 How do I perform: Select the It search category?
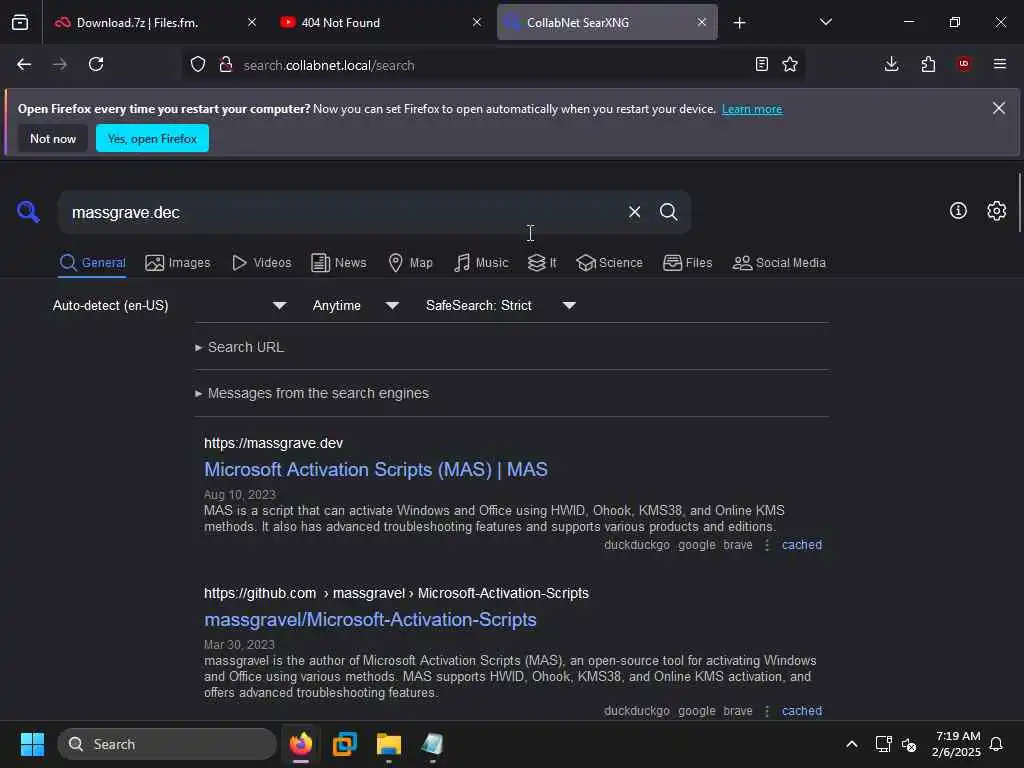[x=542, y=263]
